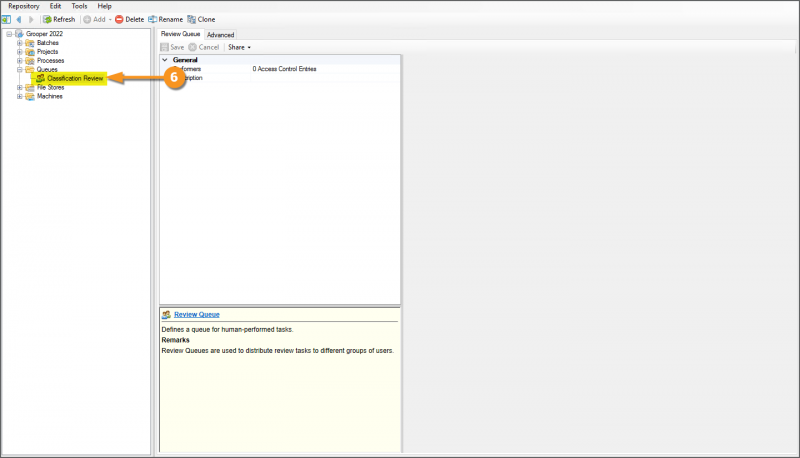Click the Description property value field
The image size is (800, 458).
[324, 78]
